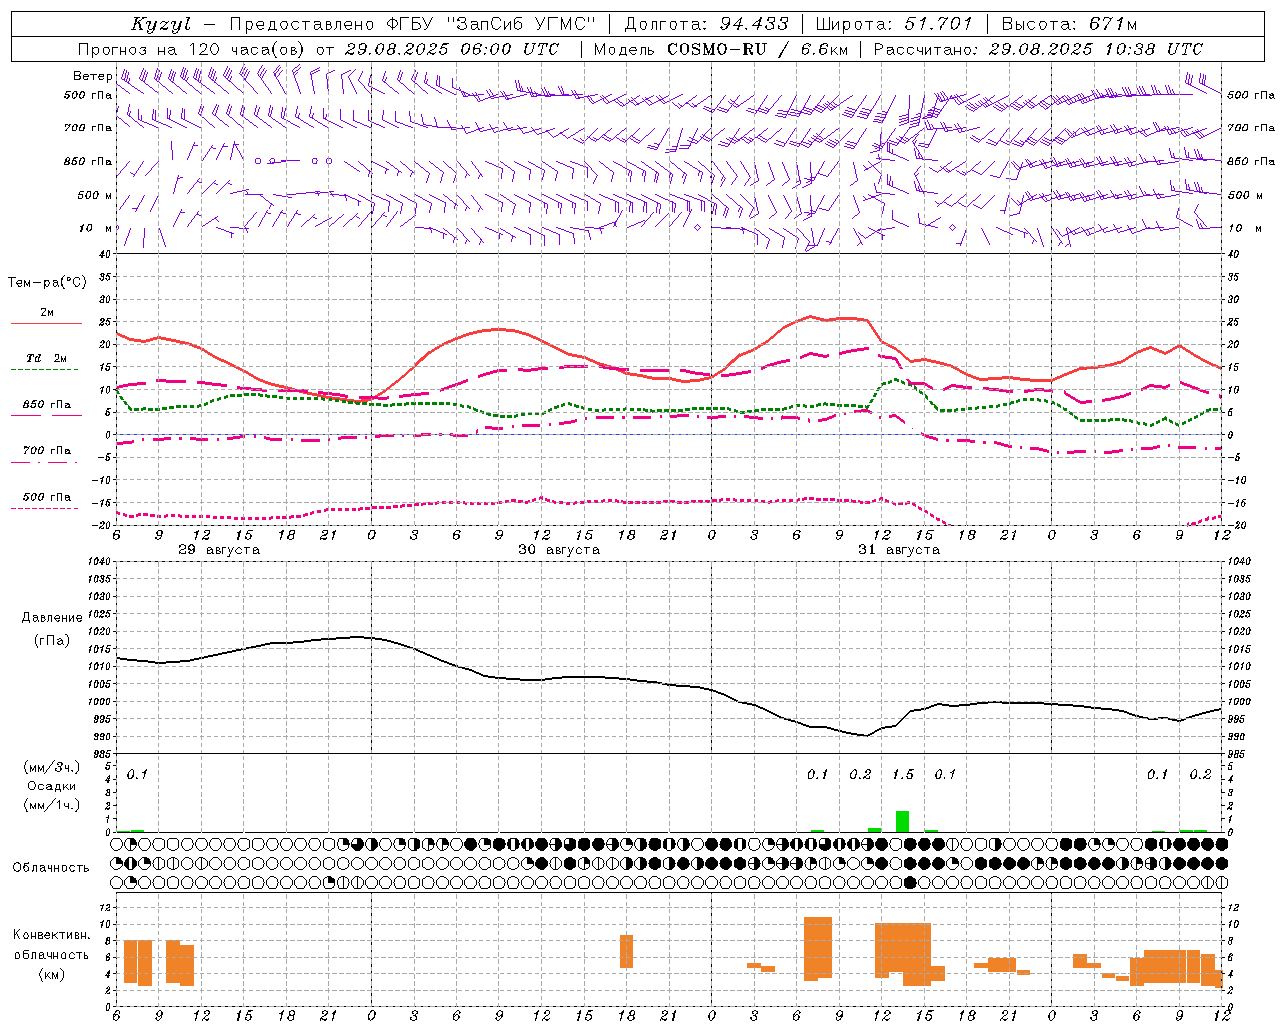Click the Тем-ра(°C) axis label
Viewport: 1280px width, 1024px height.
point(47,282)
